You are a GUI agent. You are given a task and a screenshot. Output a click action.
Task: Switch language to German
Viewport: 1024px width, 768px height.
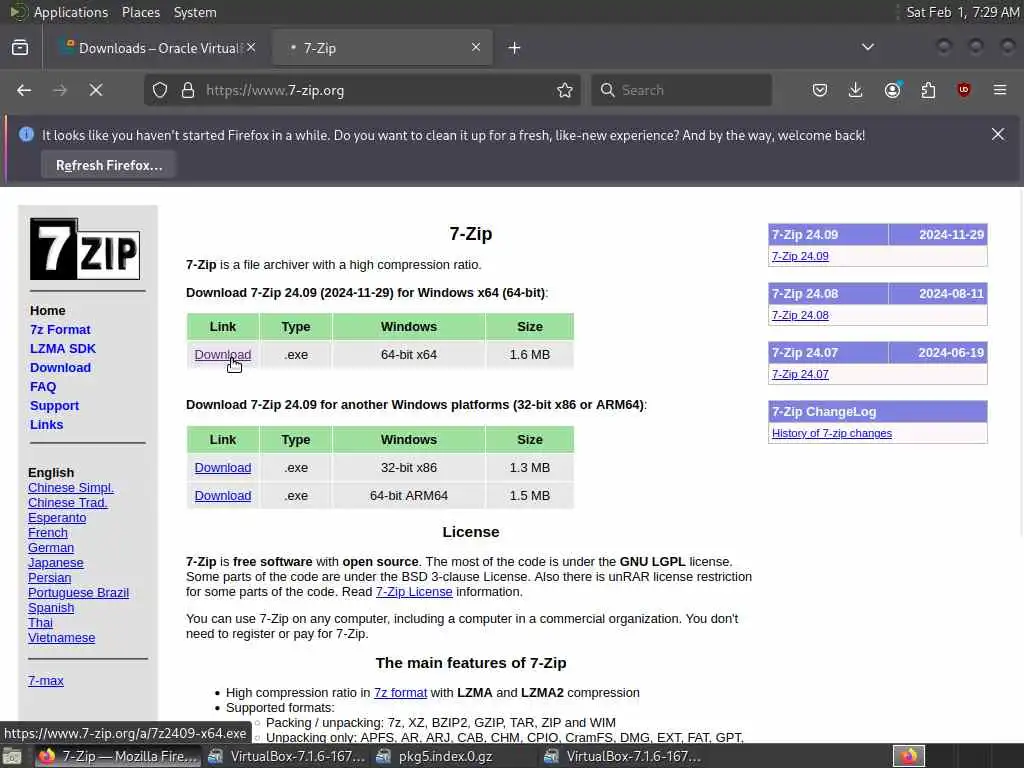tap(51, 548)
